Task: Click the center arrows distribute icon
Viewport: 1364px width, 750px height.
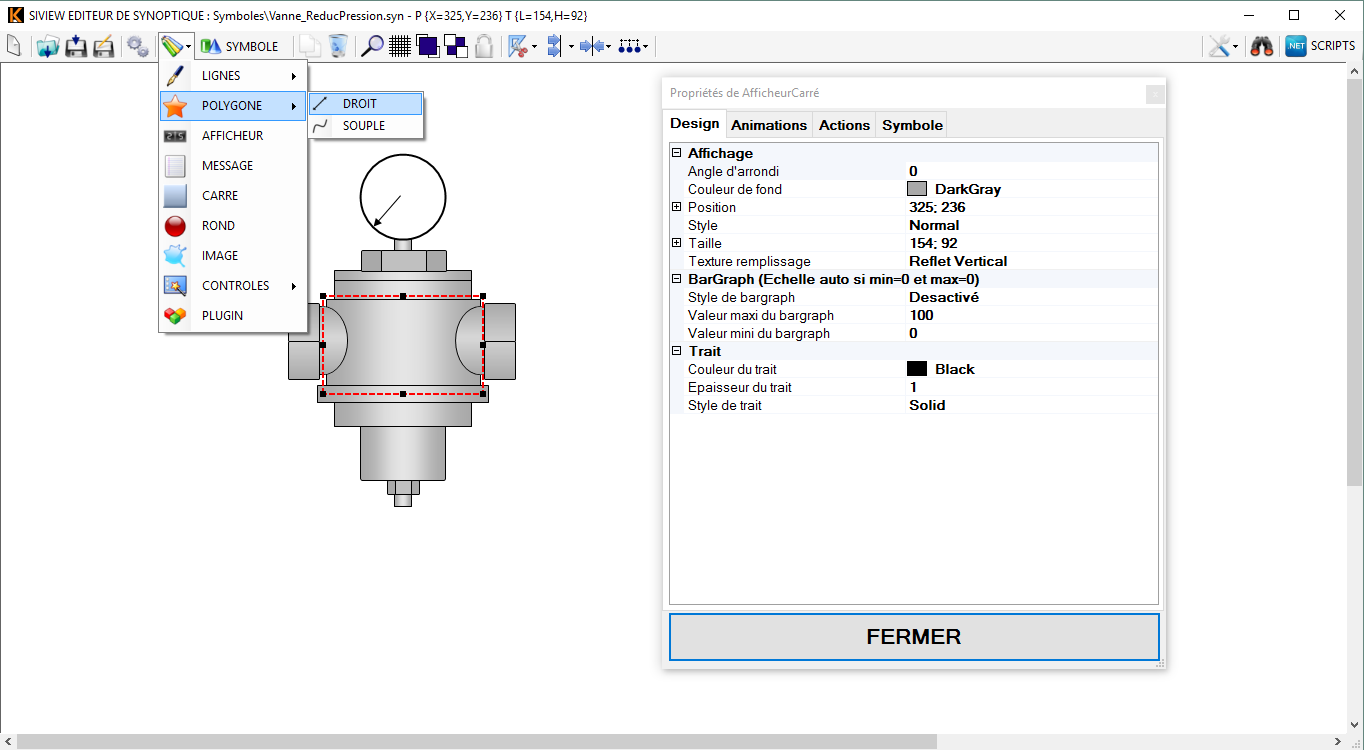Action: coord(593,46)
